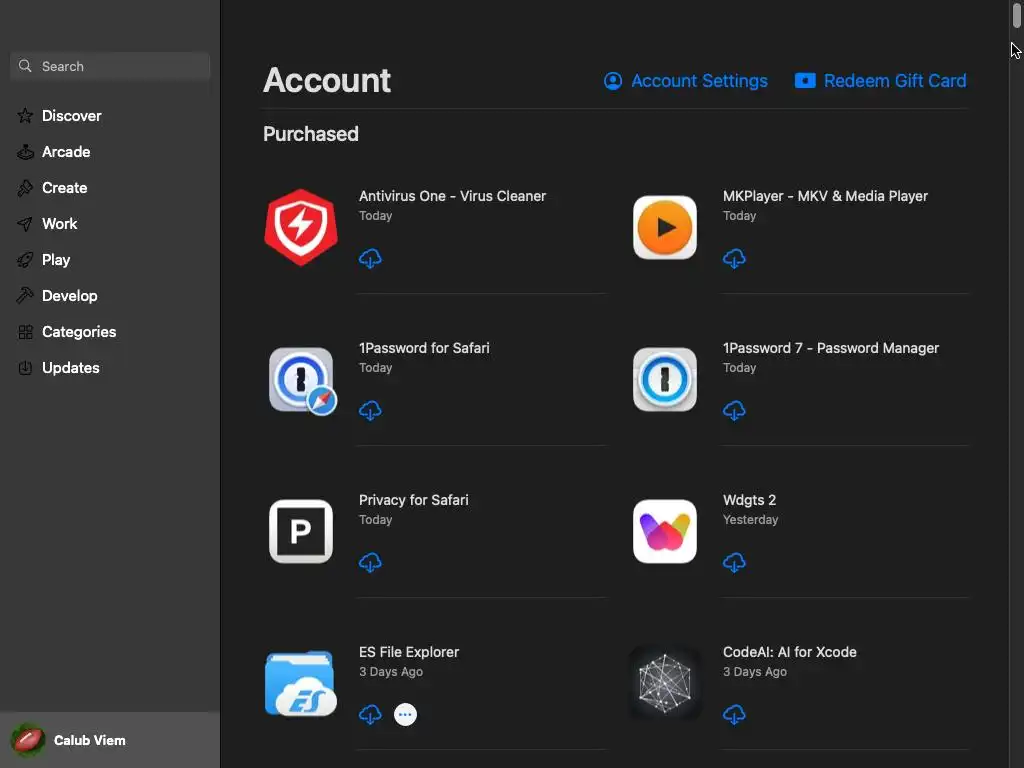Click the Discover star icon
The image size is (1024, 768).
click(x=25, y=116)
